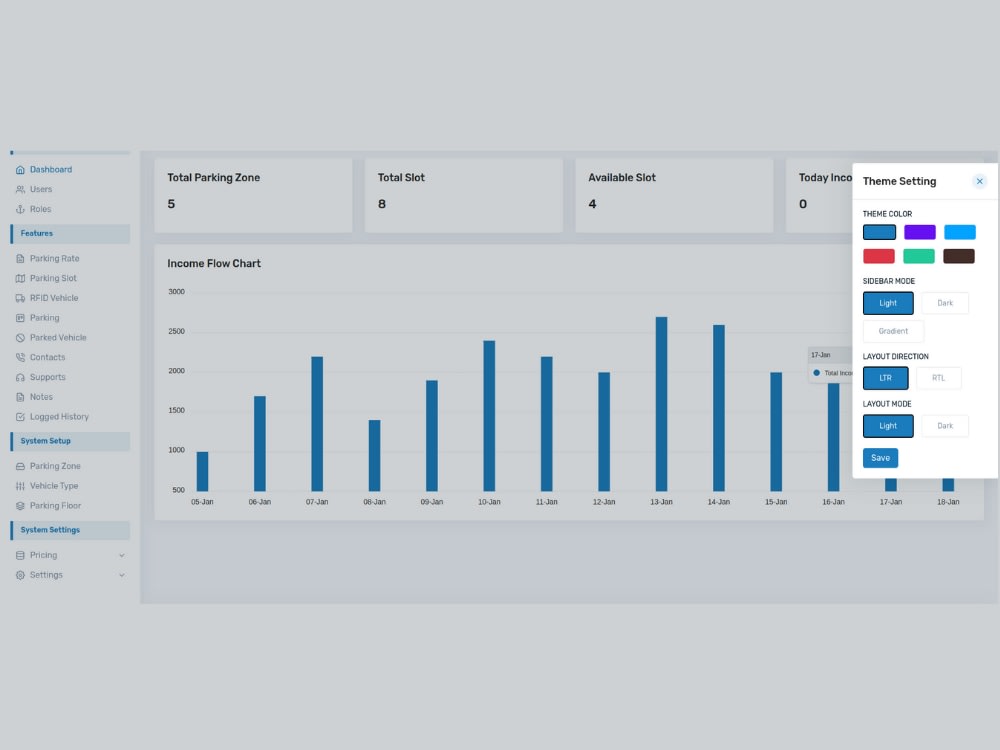Pick the light blue theme color

[960, 232]
